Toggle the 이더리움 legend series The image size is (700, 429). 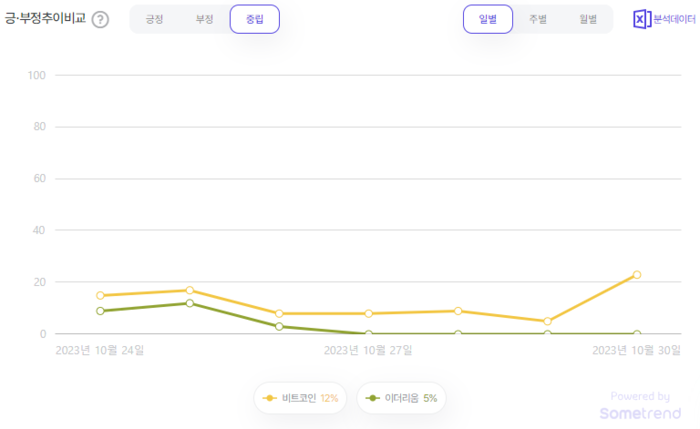tap(401, 398)
